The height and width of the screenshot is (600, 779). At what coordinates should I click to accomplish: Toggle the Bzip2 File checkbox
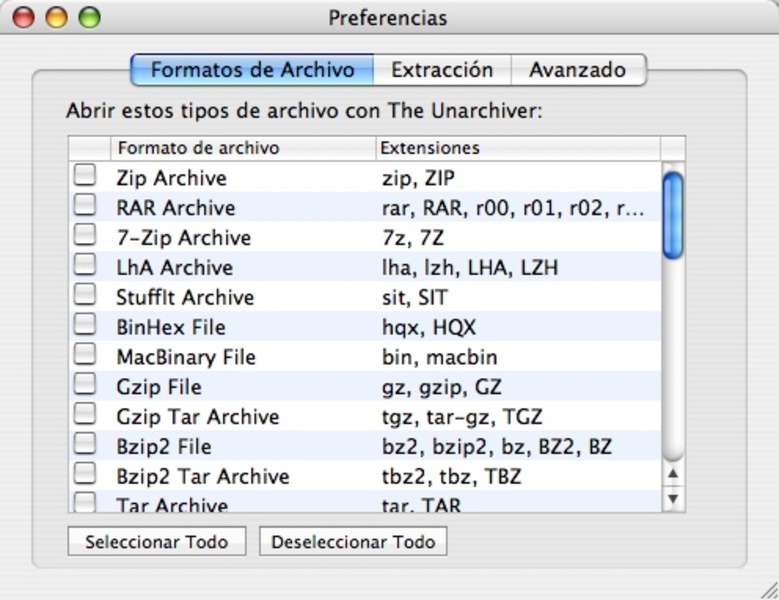point(86,444)
